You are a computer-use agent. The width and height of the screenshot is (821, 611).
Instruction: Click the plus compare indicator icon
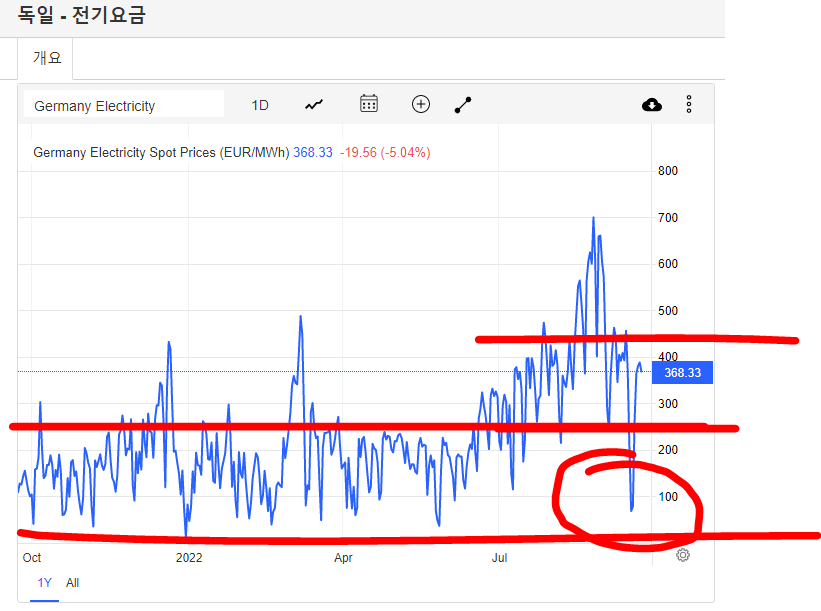click(x=421, y=104)
